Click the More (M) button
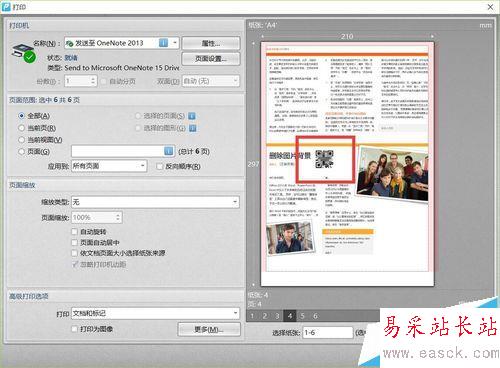This screenshot has width=500, height=368. (x=209, y=329)
